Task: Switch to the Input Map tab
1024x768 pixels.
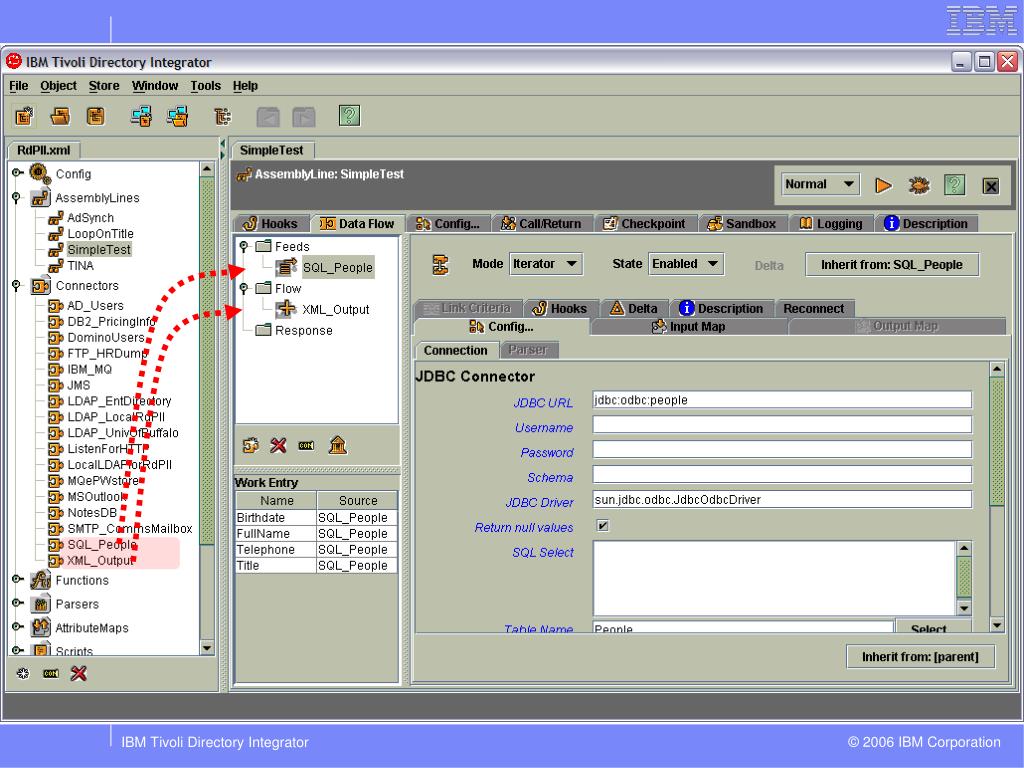Action: pos(689,327)
